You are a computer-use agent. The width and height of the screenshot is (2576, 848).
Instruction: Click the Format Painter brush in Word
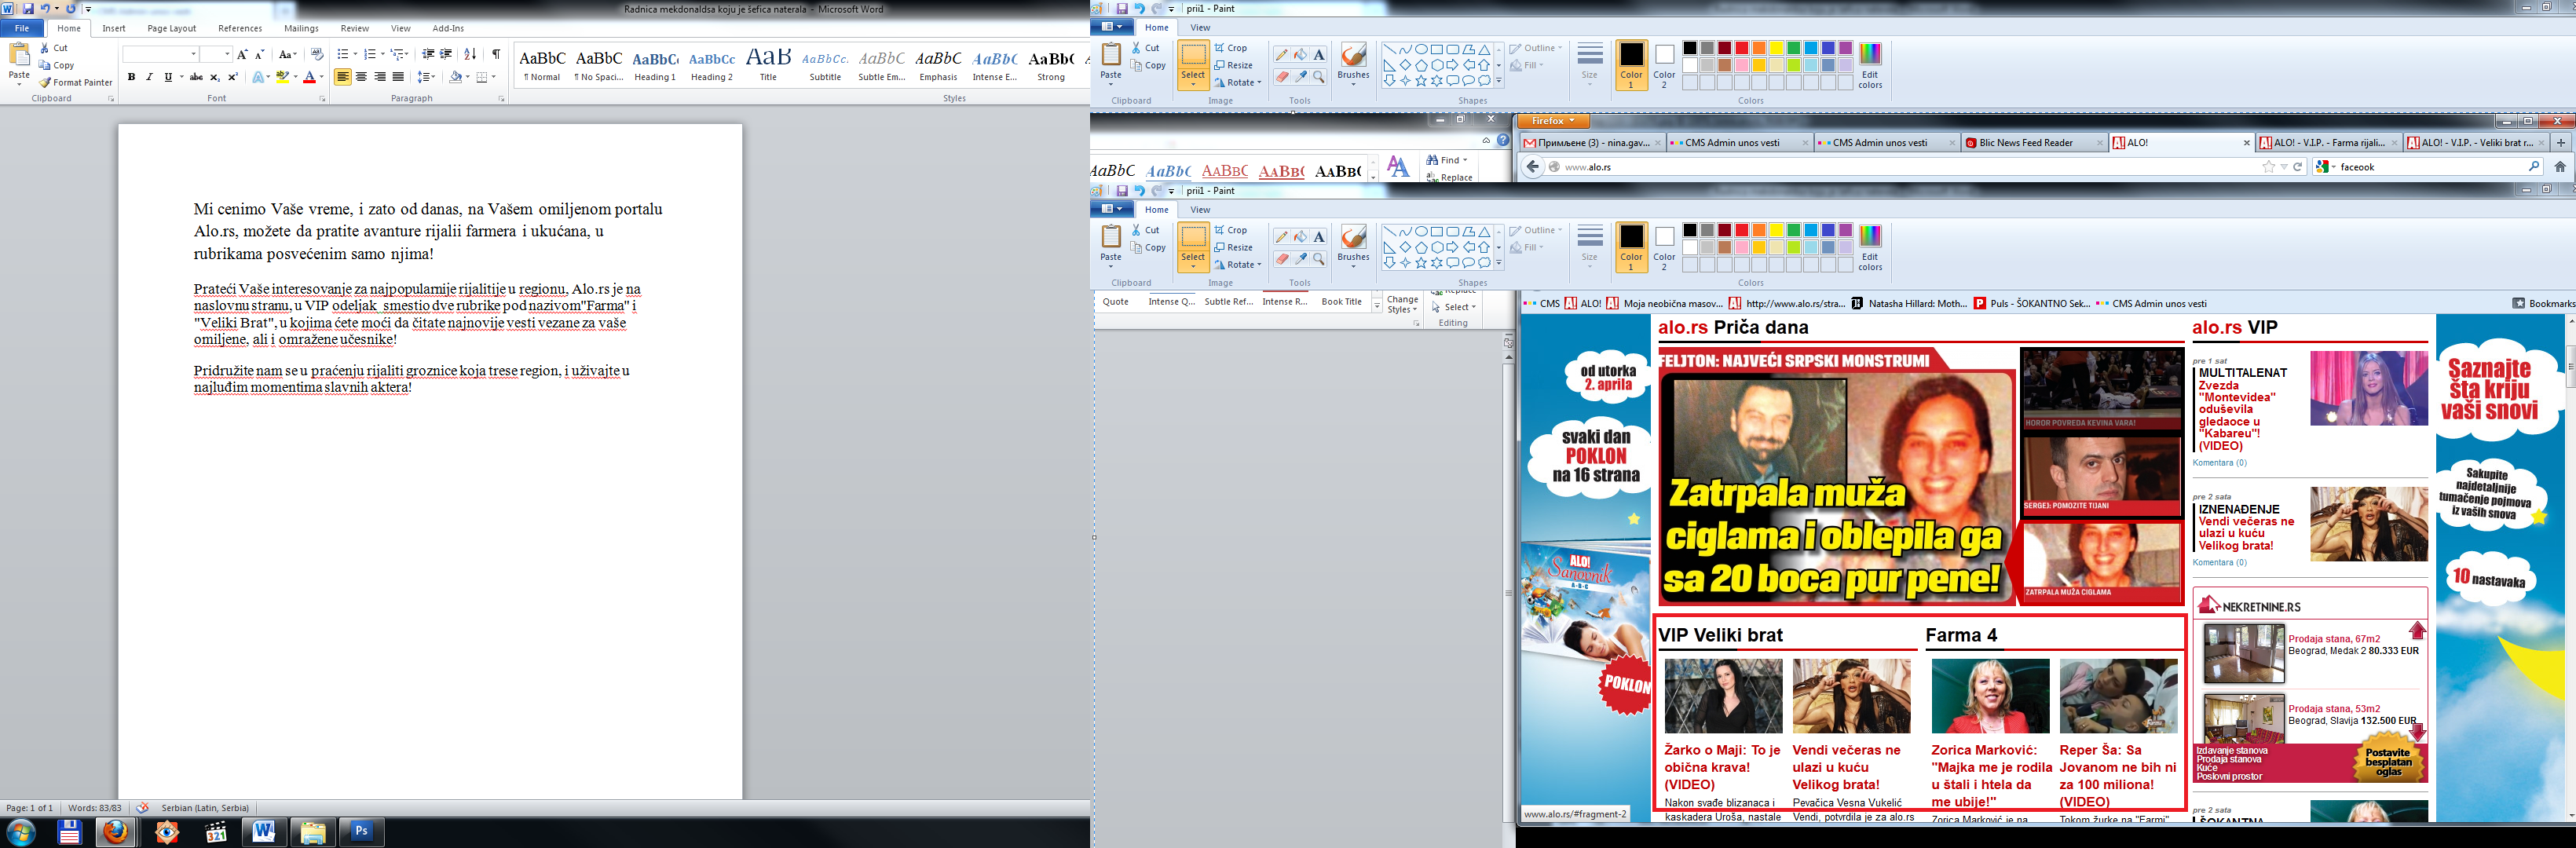tap(45, 83)
